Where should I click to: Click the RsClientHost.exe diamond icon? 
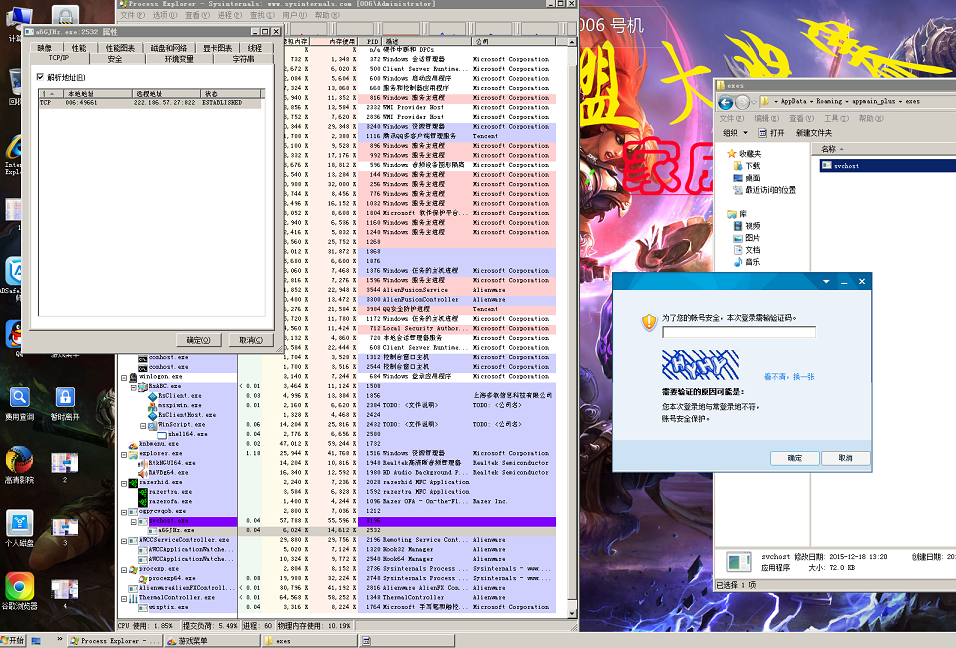(152, 415)
